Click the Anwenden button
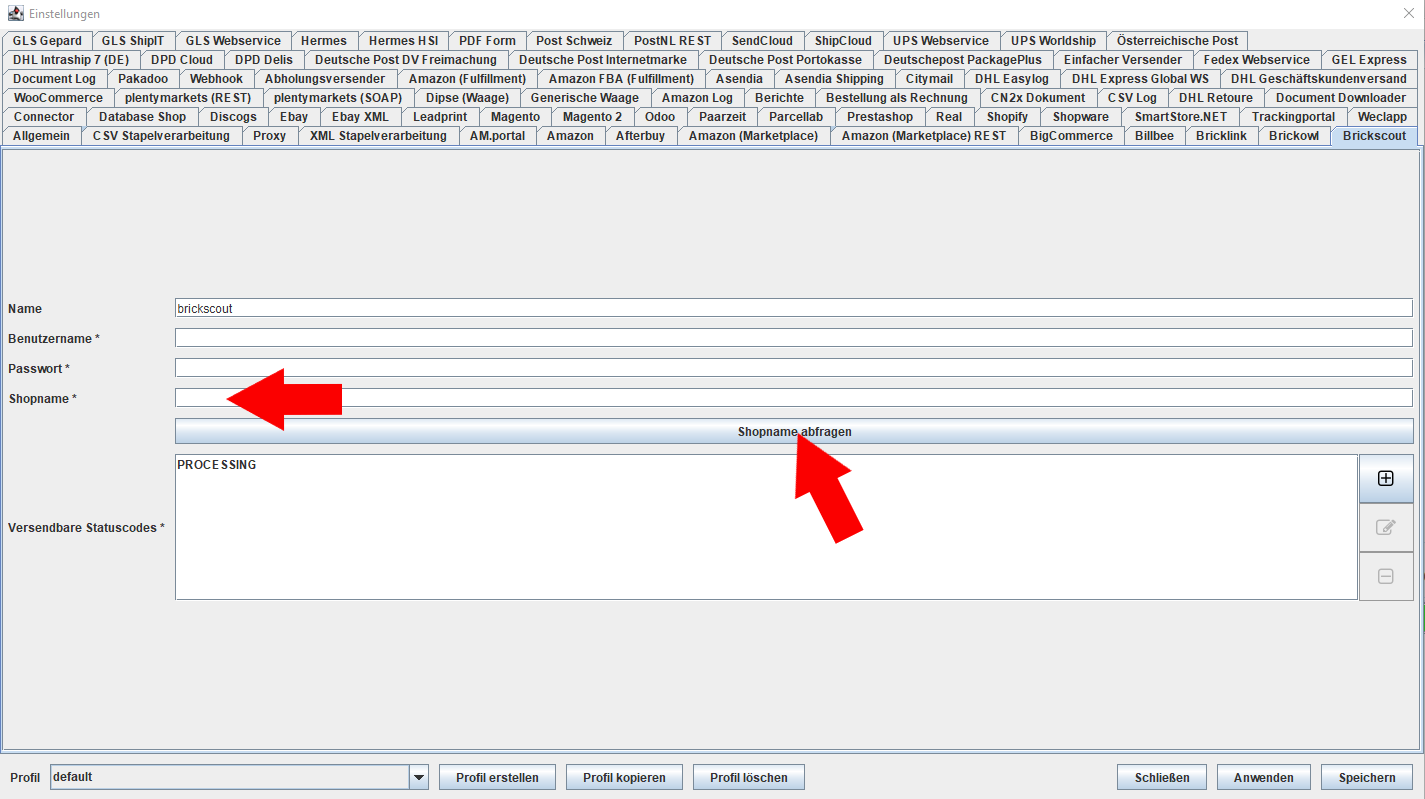 (1264, 777)
